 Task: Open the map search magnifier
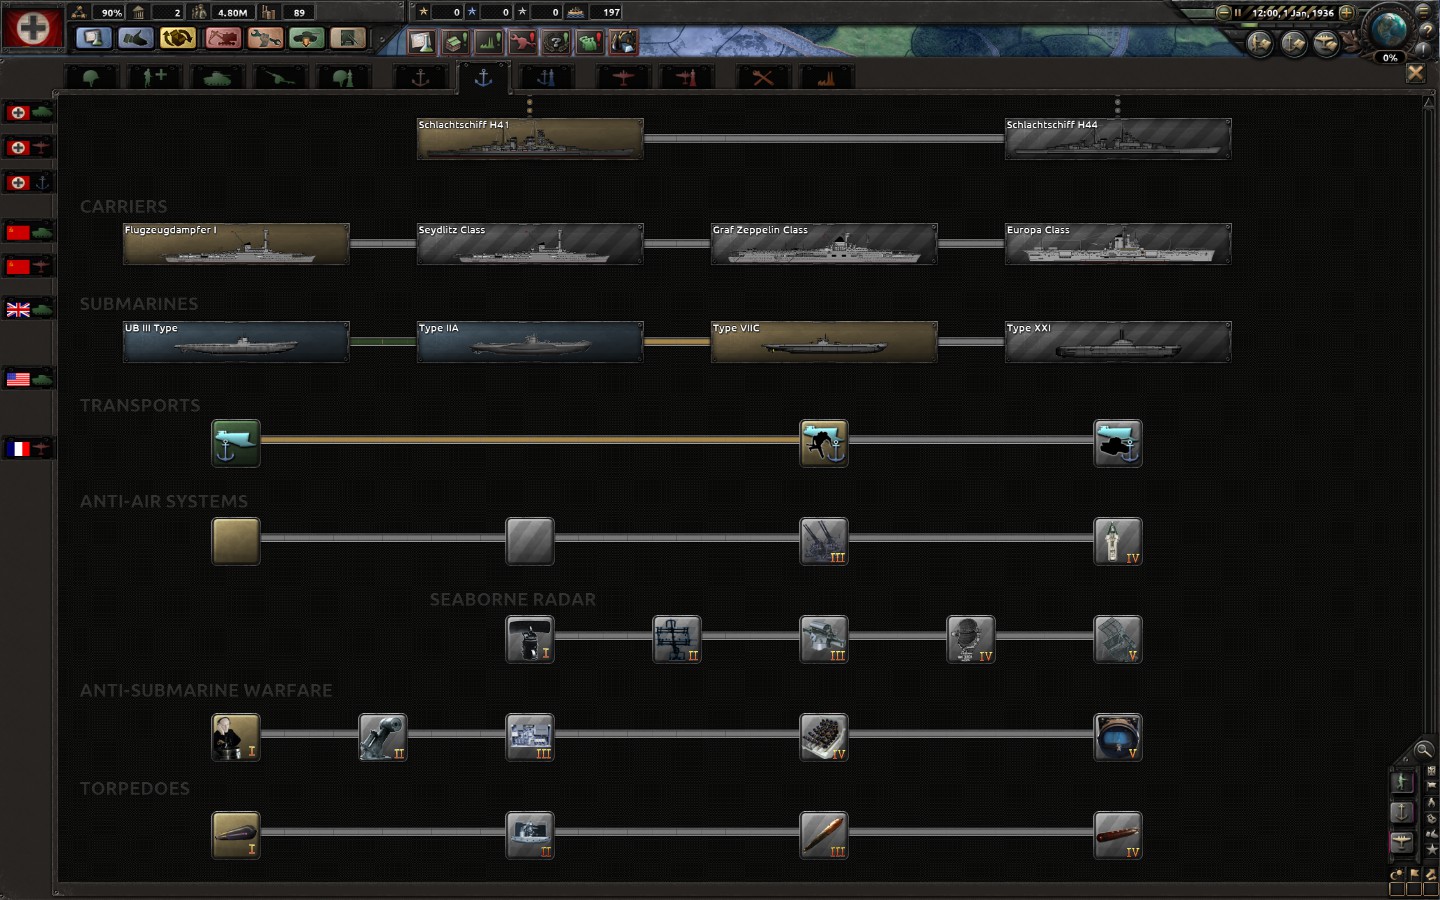click(1423, 750)
